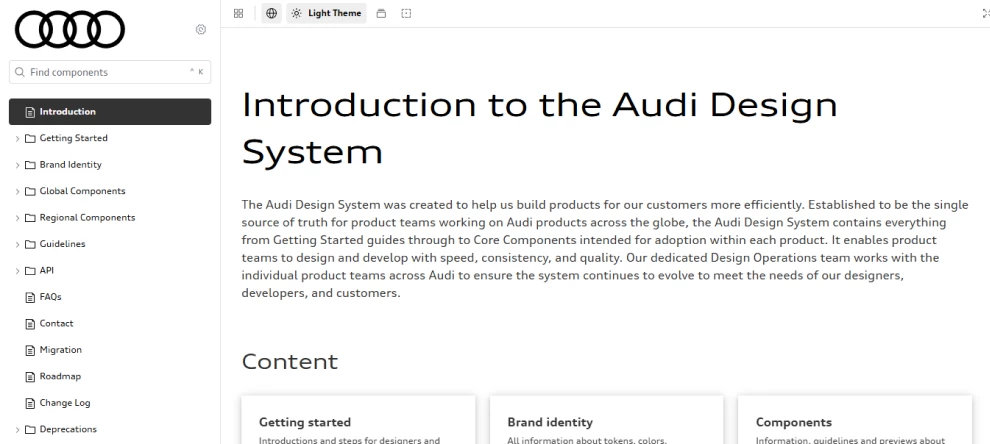Open the Deprecations folder label
The width and height of the screenshot is (990, 444).
[x=68, y=429]
